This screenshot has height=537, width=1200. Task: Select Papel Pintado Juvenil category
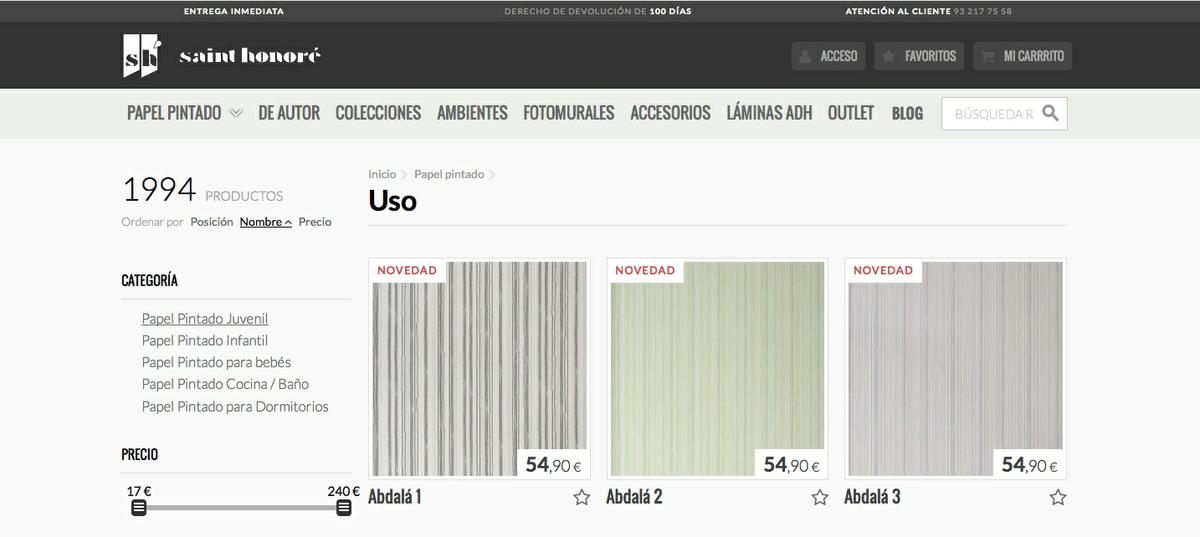pyautogui.click(x=205, y=319)
